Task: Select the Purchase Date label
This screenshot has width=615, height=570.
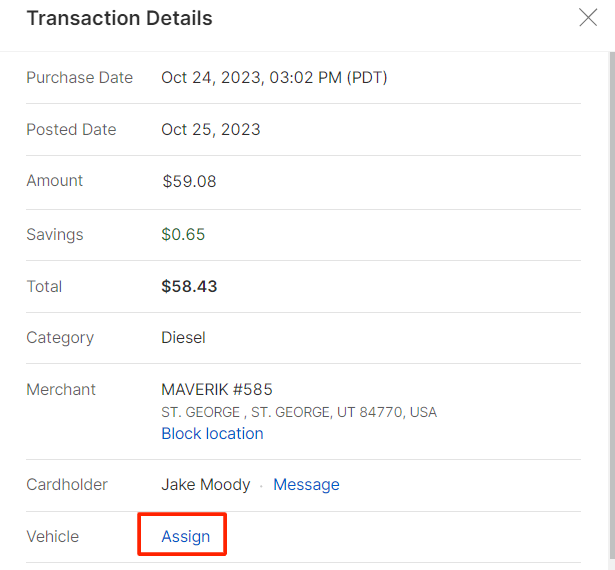Action: click(x=79, y=78)
